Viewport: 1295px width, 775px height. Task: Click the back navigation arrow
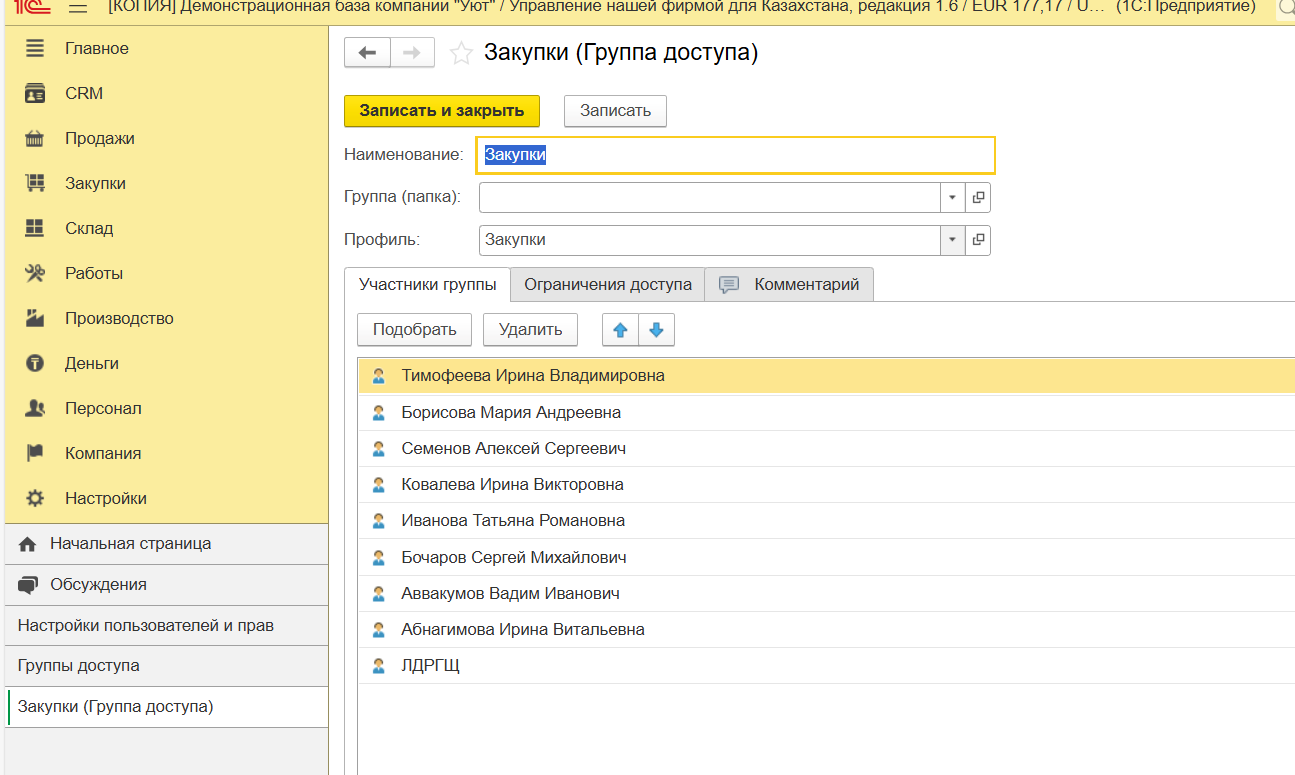click(367, 53)
